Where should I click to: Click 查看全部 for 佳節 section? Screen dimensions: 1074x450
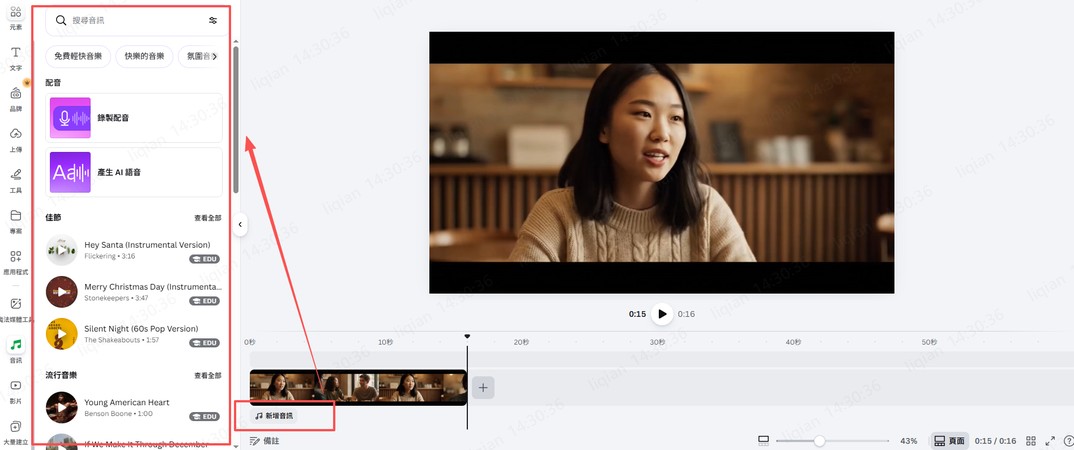point(208,218)
